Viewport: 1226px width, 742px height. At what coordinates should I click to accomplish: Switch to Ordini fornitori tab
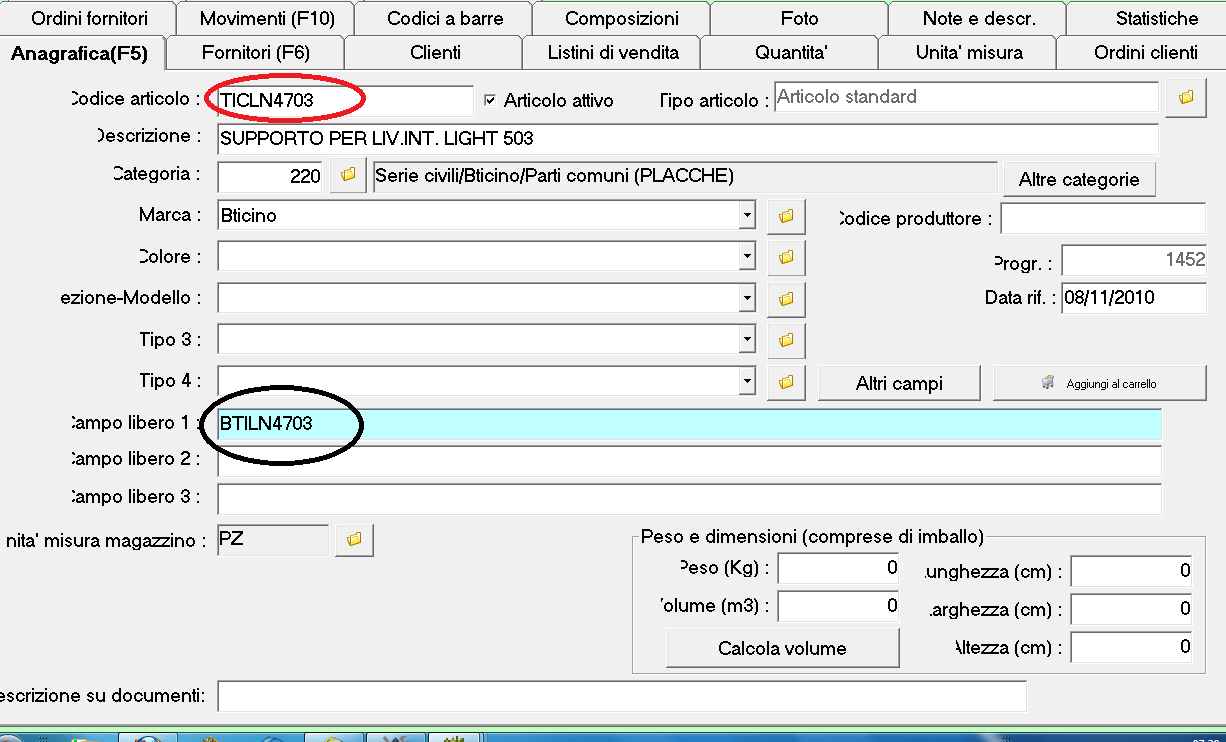[x=89, y=18]
